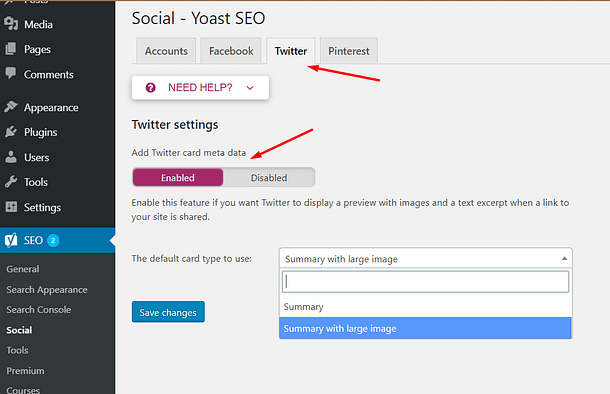The image size is (610, 394).
Task: Click the Media icon in the sidebar
Action: (11, 24)
